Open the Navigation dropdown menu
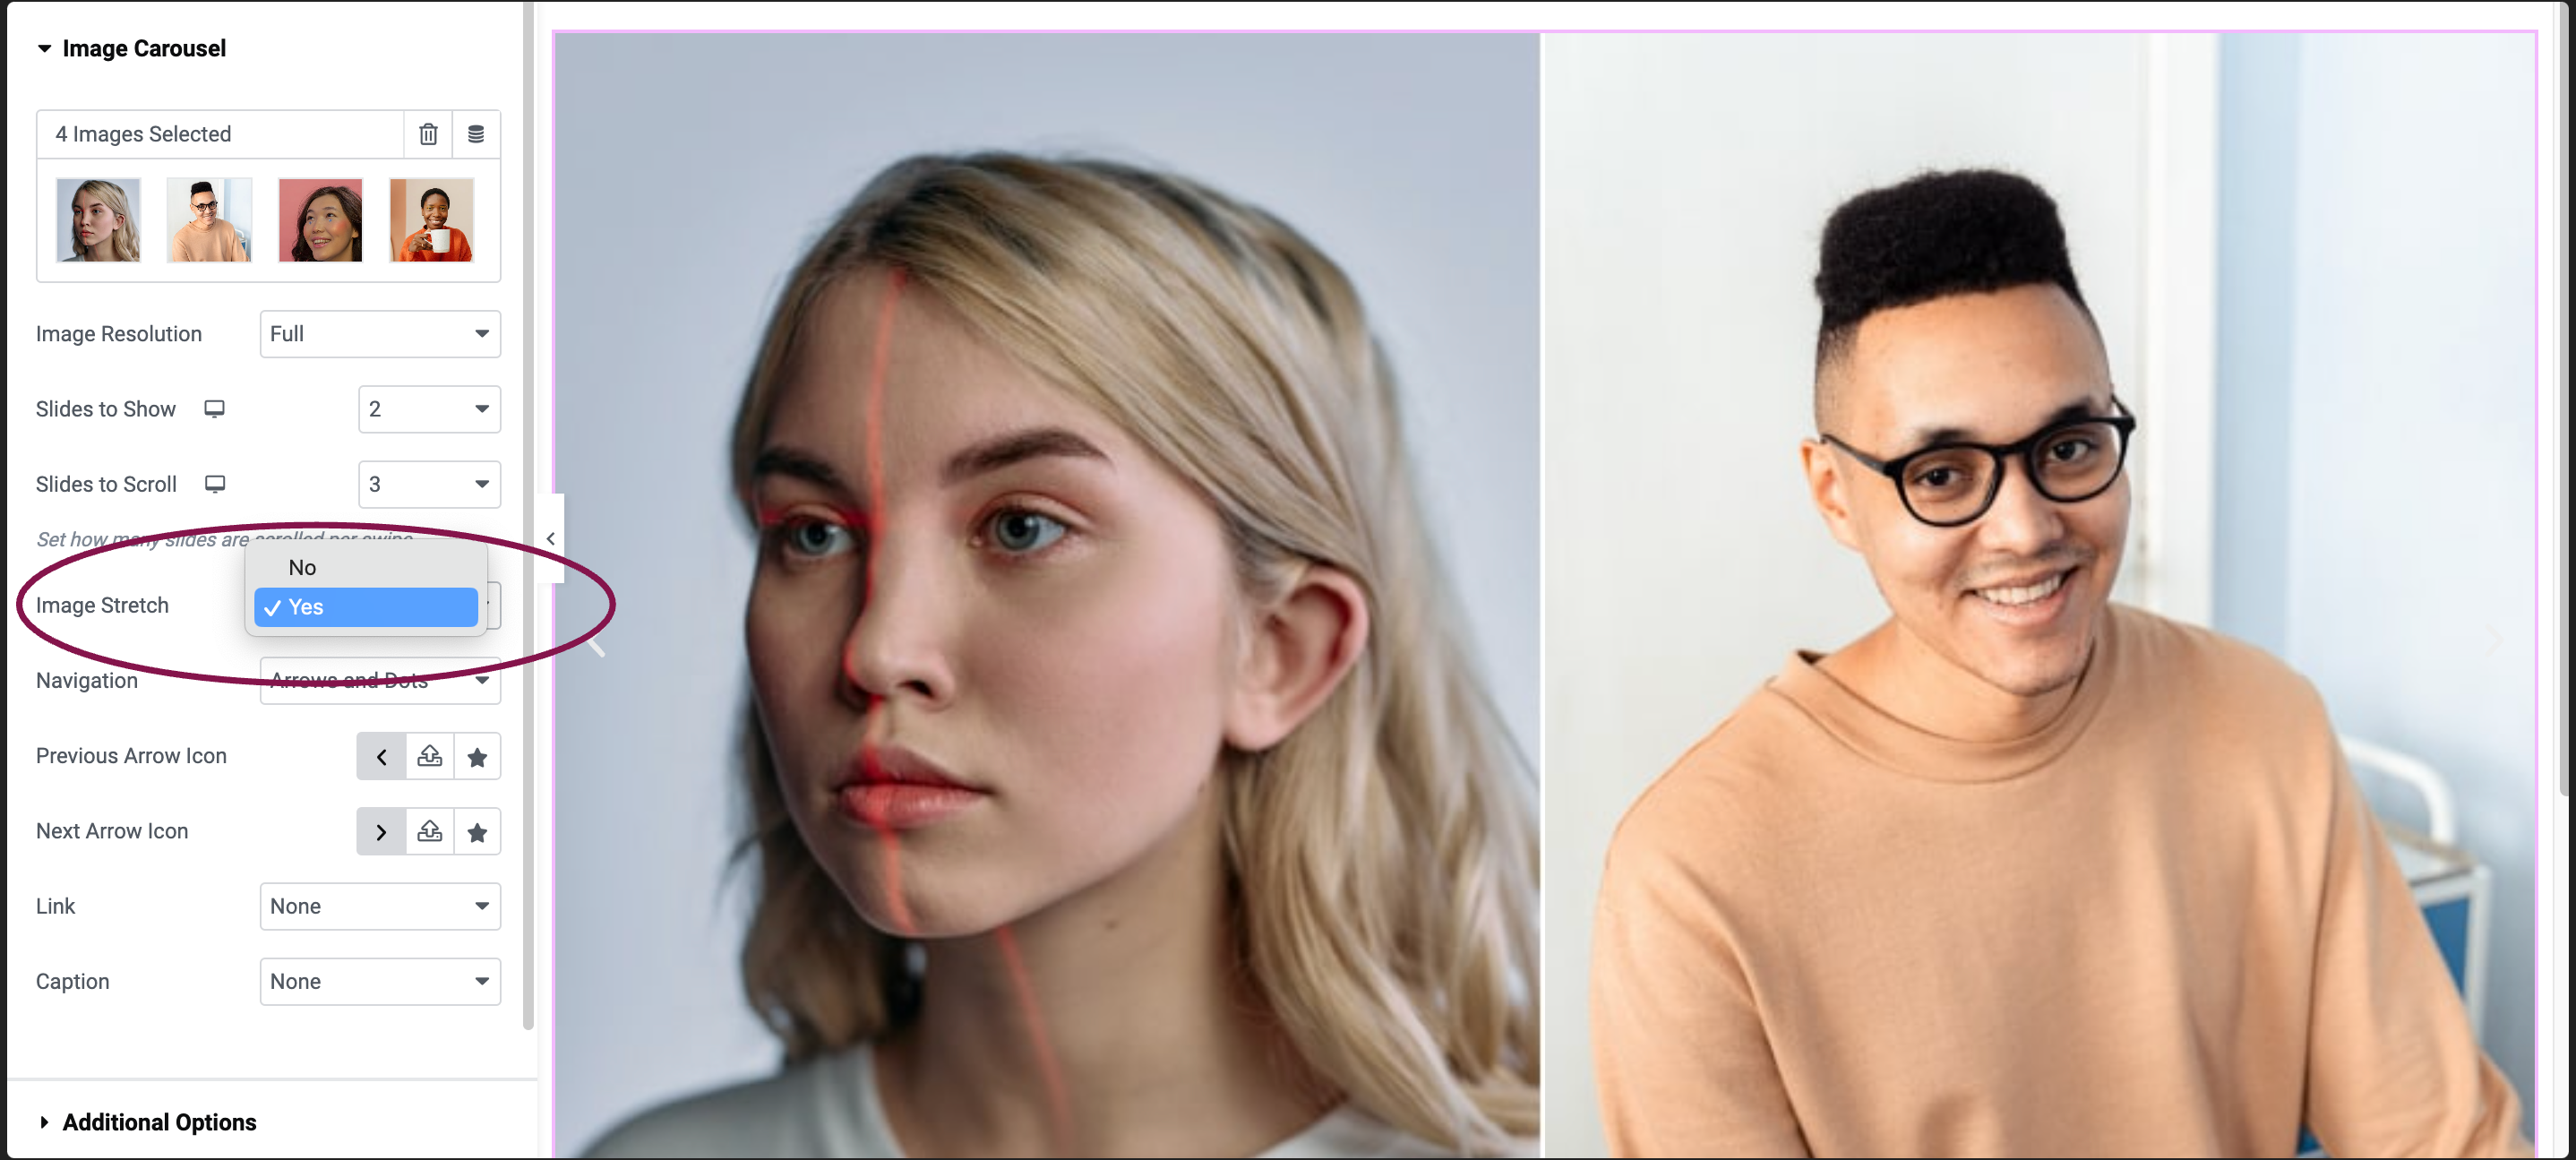 tap(380, 680)
